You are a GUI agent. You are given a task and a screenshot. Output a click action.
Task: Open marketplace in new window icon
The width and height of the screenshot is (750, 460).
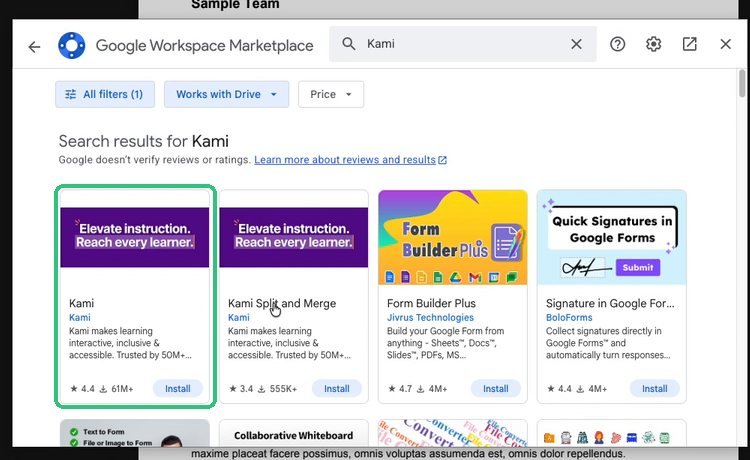pyautogui.click(x=689, y=44)
